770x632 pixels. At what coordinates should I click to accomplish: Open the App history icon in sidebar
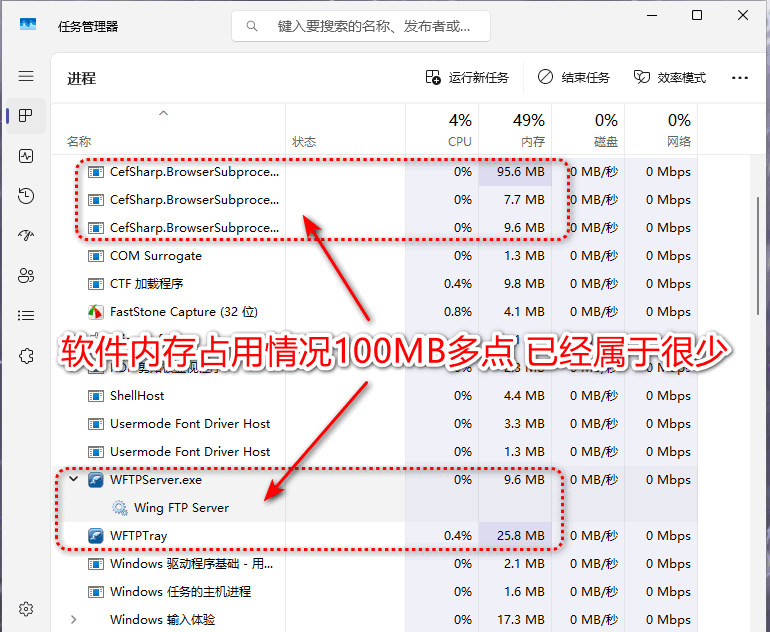click(26, 196)
